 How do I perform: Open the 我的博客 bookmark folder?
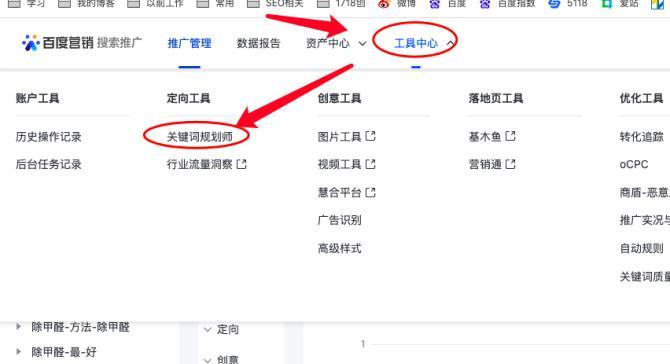[x=86, y=4]
